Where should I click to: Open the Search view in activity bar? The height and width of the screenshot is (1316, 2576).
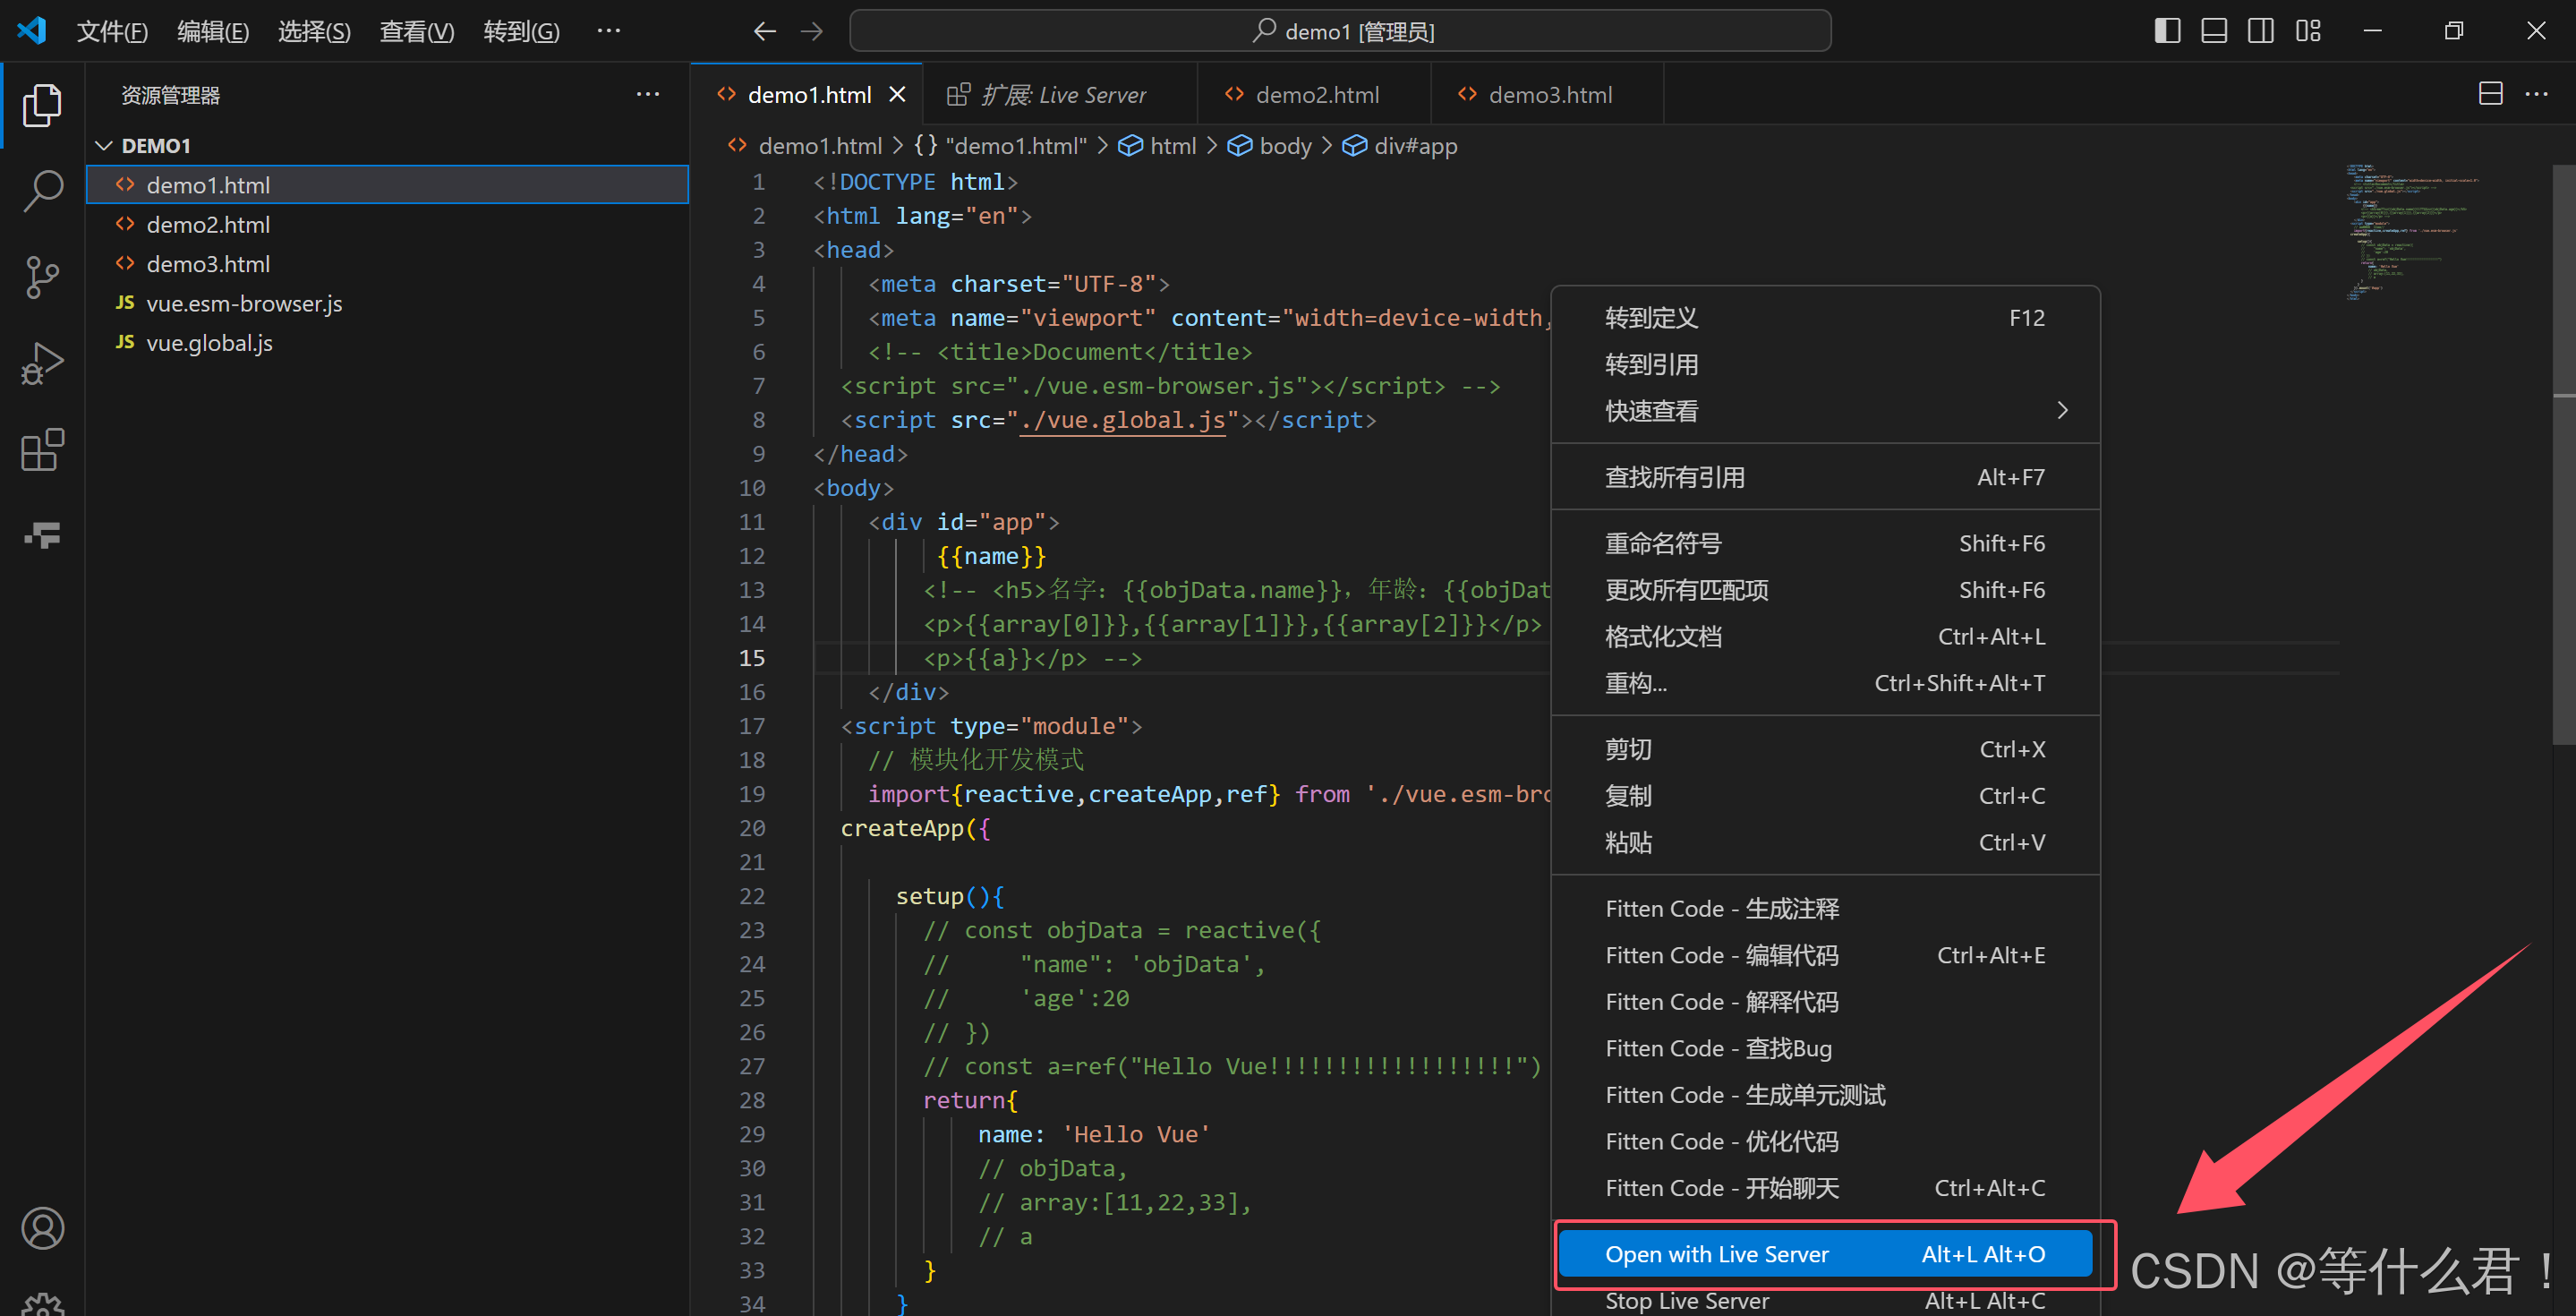coord(42,190)
